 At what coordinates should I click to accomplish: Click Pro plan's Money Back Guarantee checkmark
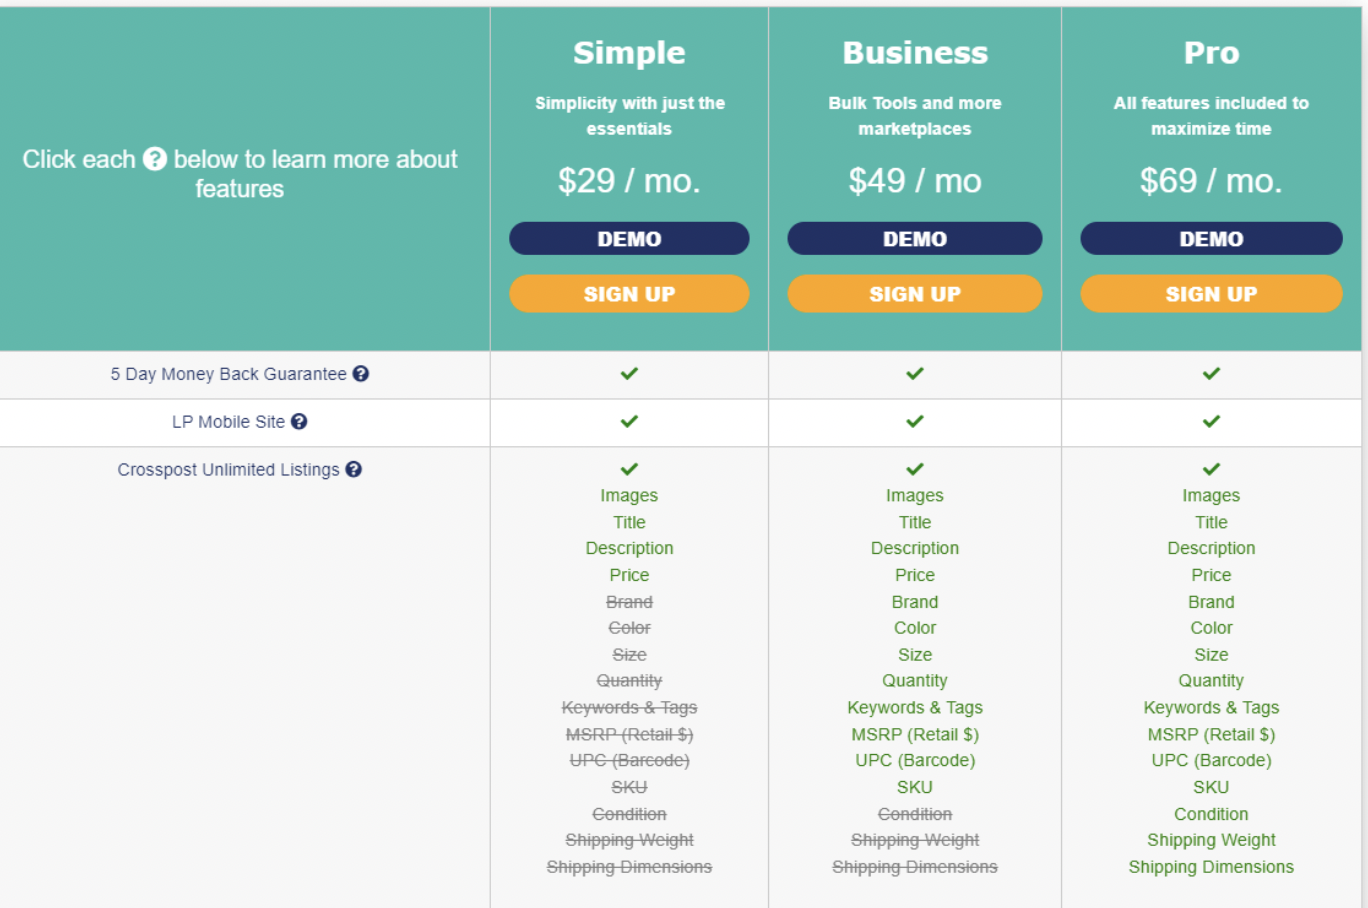click(x=1211, y=374)
